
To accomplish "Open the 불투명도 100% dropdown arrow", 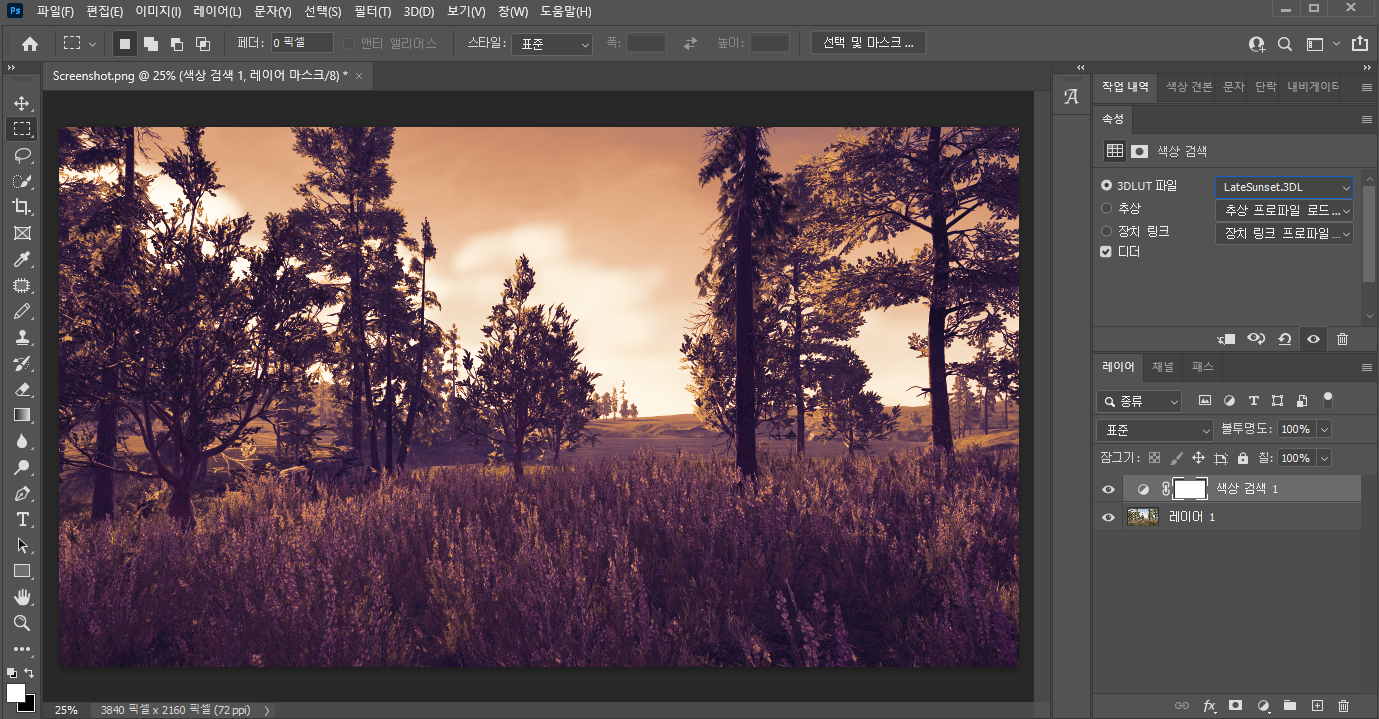I will click(1324, 429).
